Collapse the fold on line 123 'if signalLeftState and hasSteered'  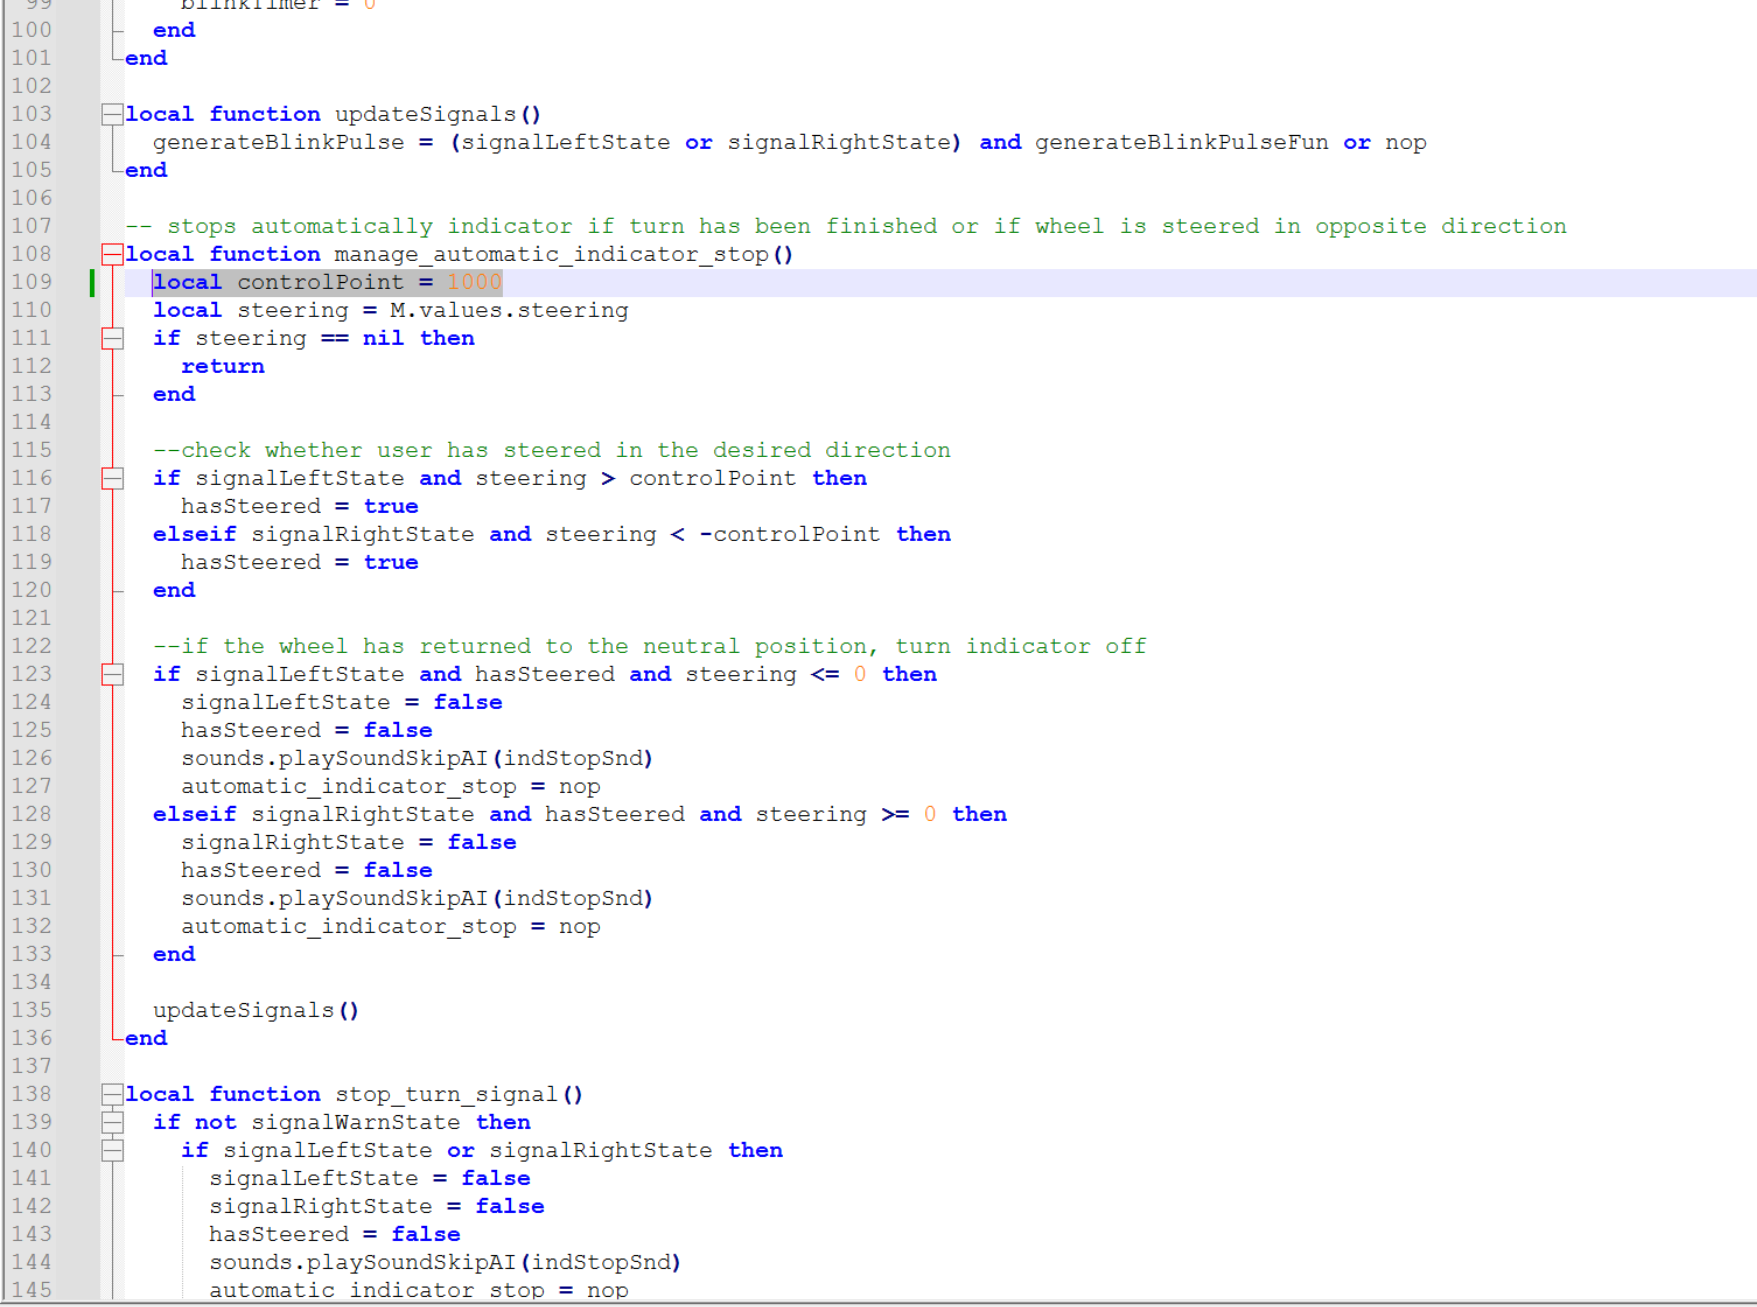pyautogui.click(x=112, y=674)
